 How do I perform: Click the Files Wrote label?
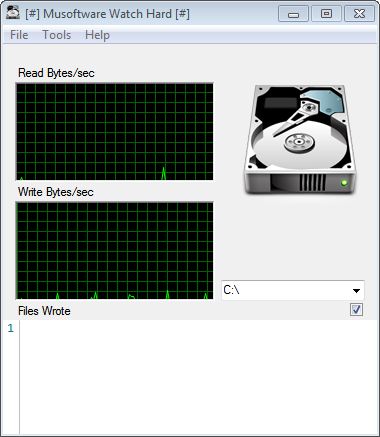pyautogui.click(x=44, y=311)
